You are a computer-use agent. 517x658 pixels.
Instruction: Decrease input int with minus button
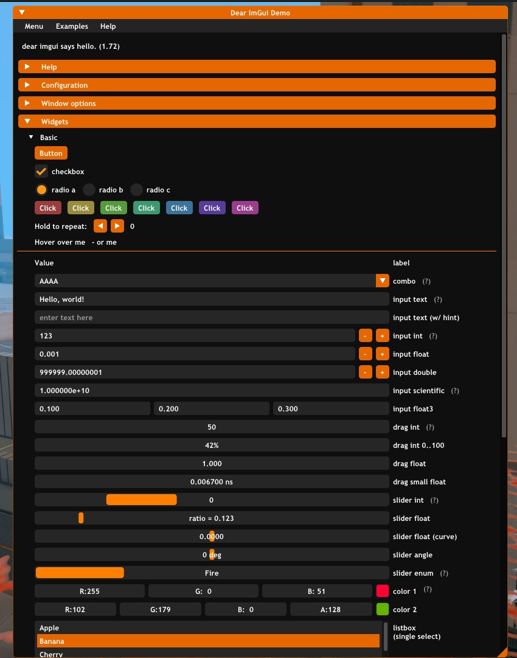pos(365,336)
